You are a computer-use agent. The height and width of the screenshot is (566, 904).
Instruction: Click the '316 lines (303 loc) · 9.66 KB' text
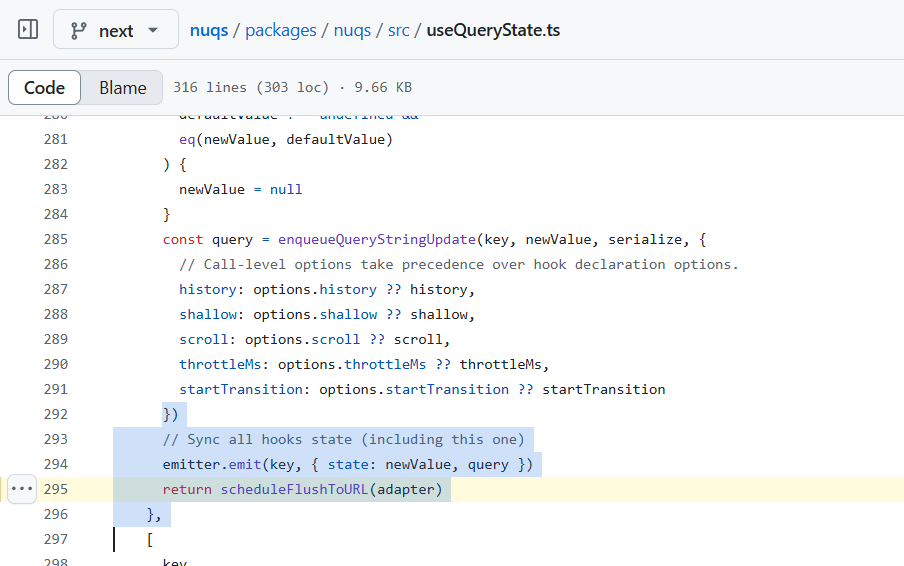coord(292,88)
